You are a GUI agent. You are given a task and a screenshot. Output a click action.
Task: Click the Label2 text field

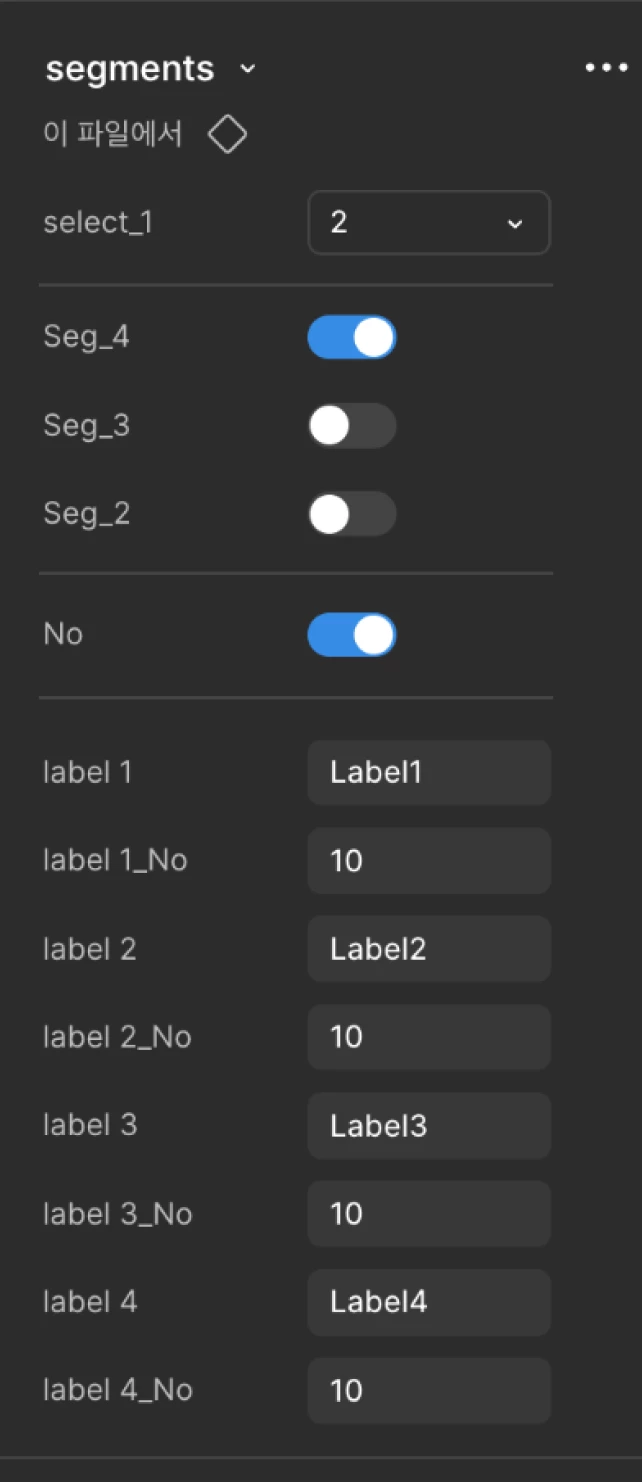[x=429, y=949]
